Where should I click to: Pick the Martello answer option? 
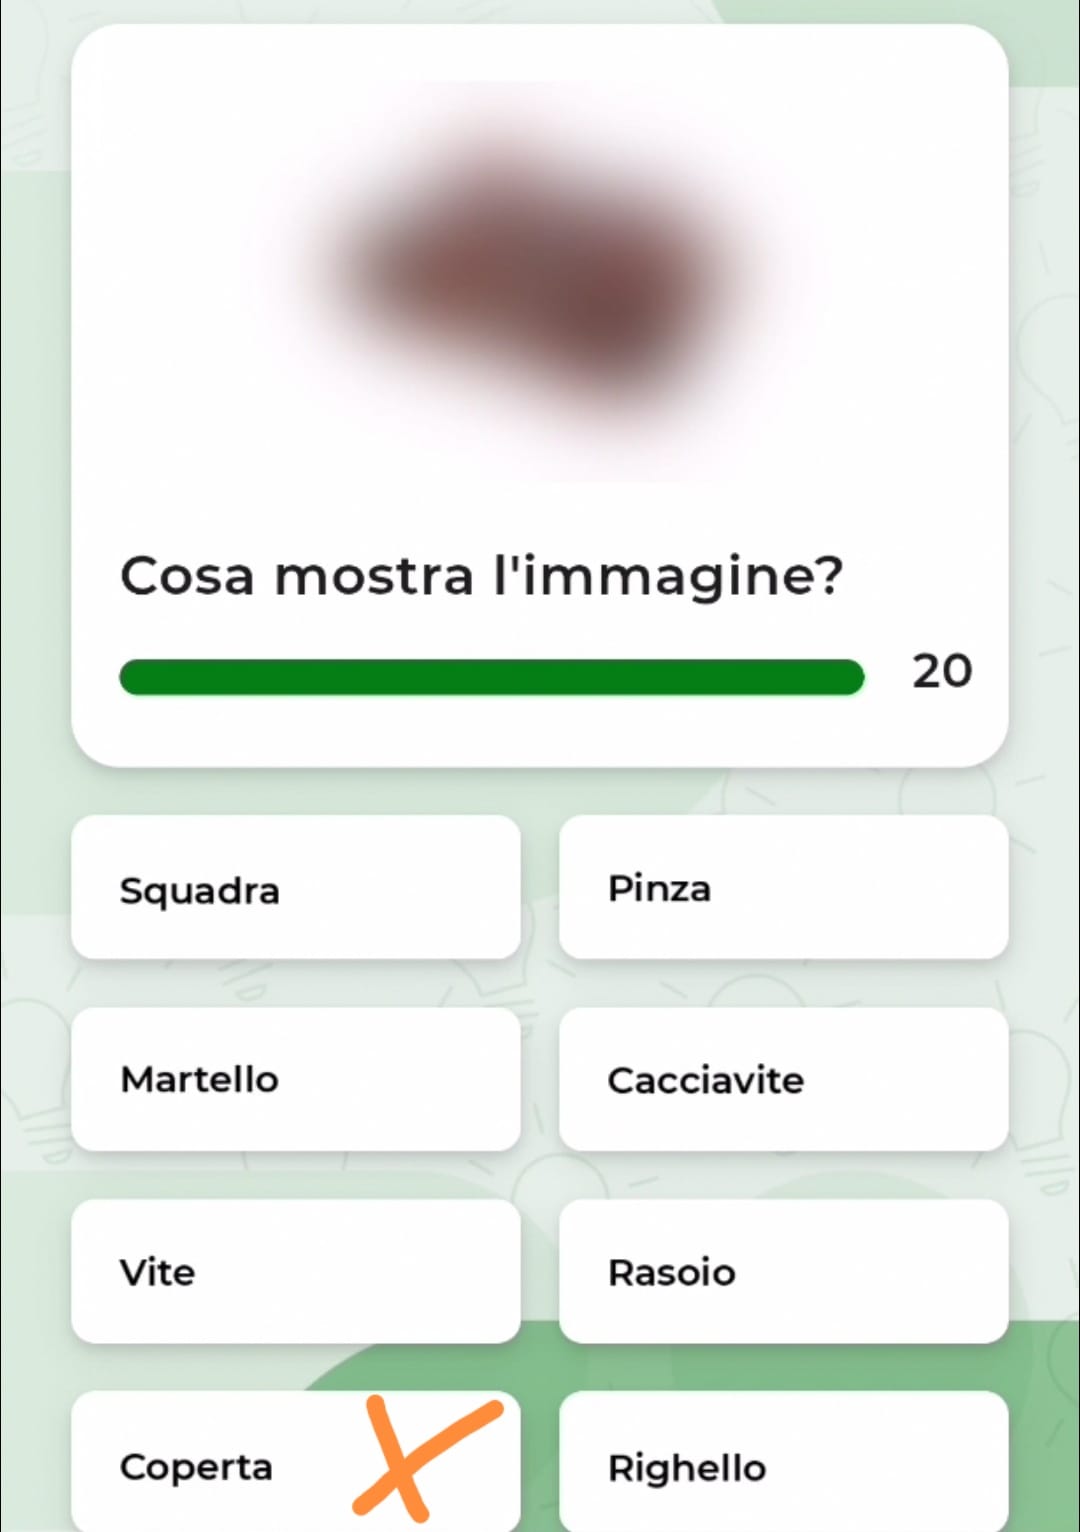295,1080
